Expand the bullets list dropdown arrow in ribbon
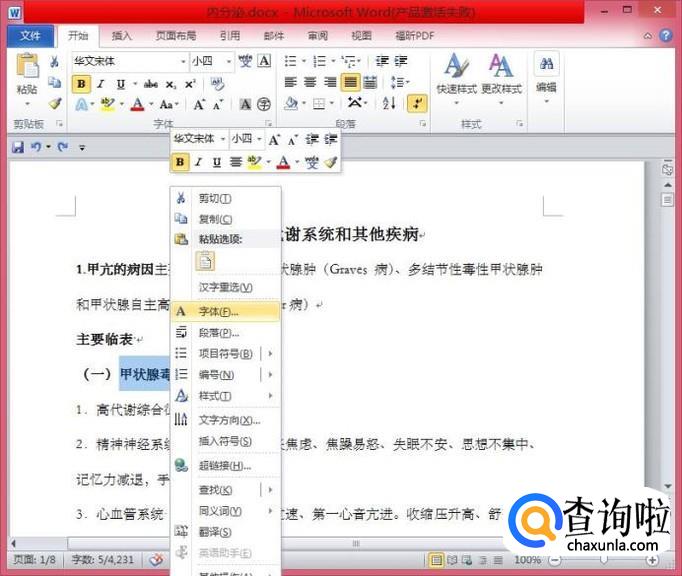Screen dimensions: 682x576 (x=304, y=61)
